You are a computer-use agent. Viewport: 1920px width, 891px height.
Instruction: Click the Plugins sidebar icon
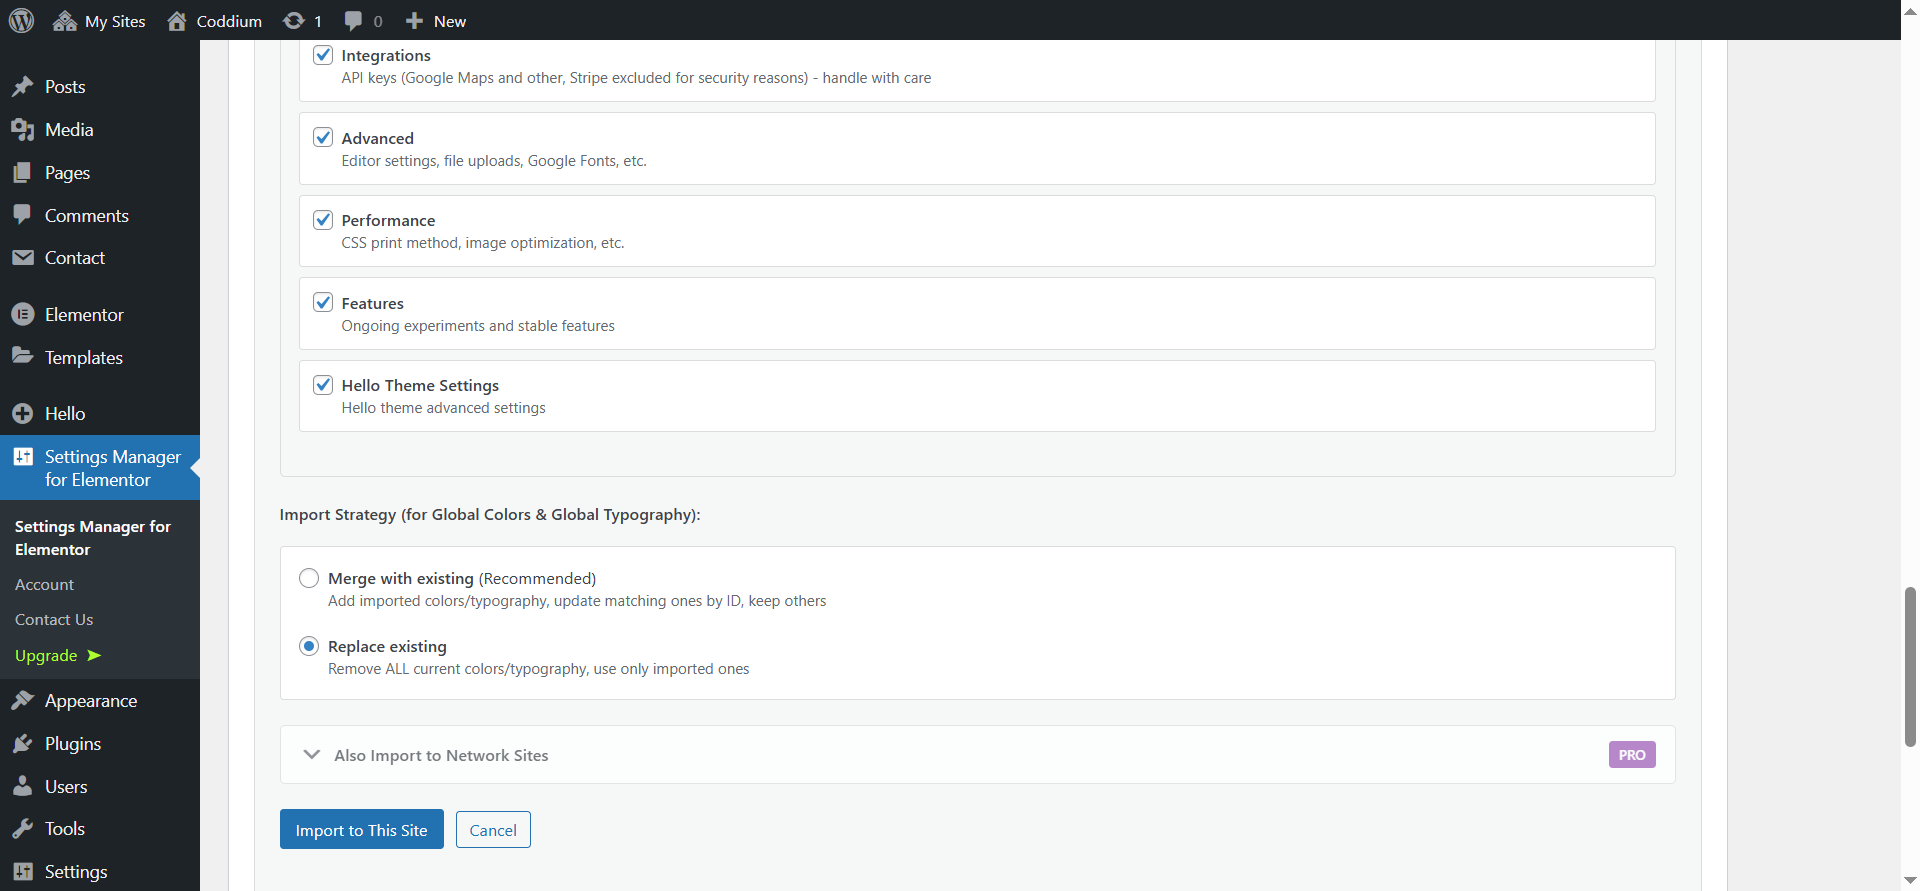(x=23, y=744)
